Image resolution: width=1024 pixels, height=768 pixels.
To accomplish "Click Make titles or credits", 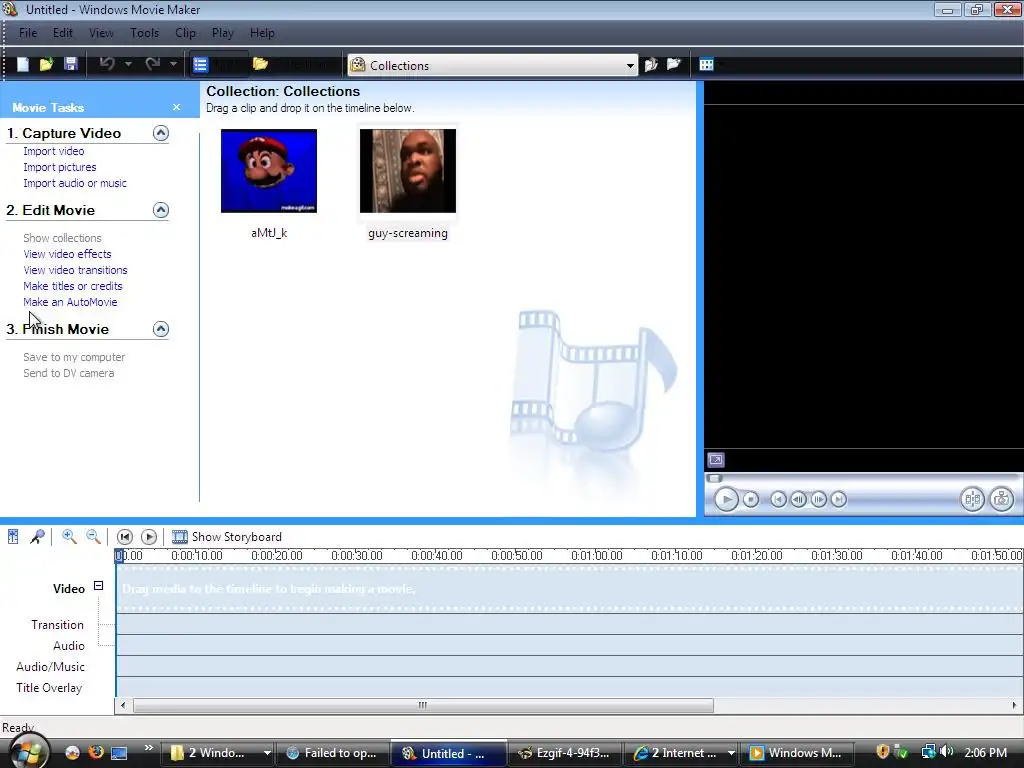I will point(72,286).
